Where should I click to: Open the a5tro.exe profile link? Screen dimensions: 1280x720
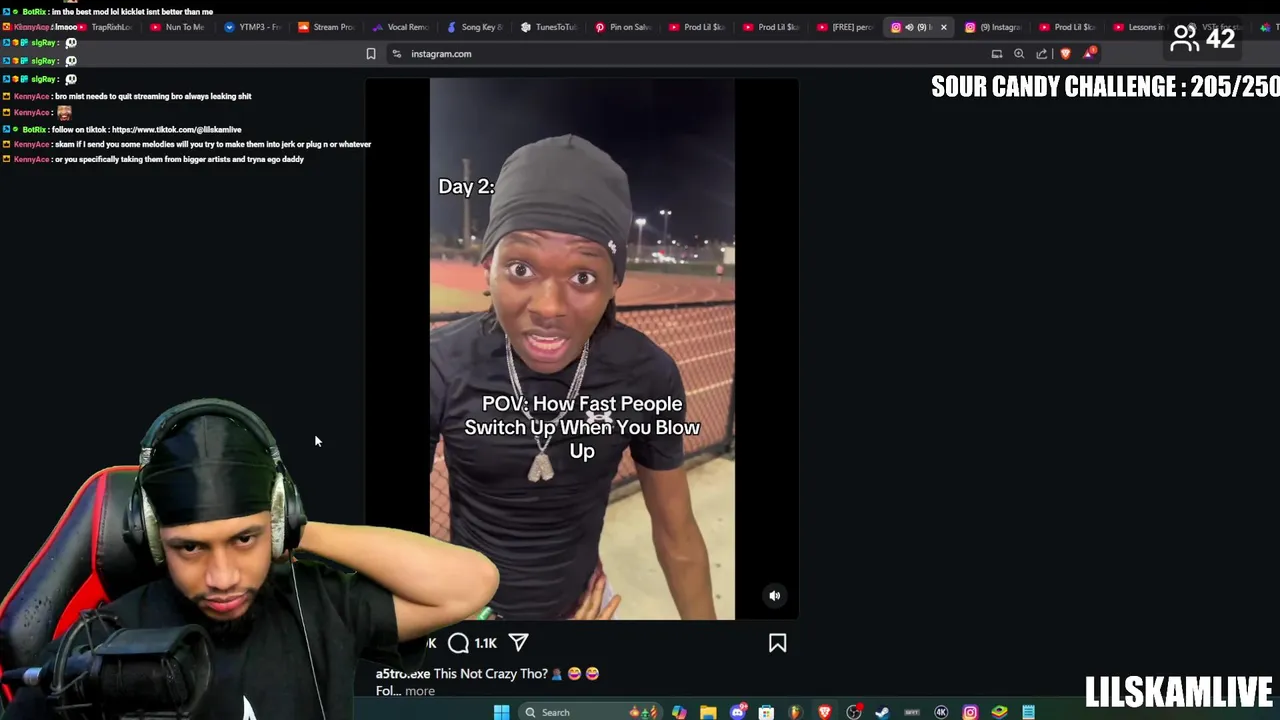coord(403,673)
